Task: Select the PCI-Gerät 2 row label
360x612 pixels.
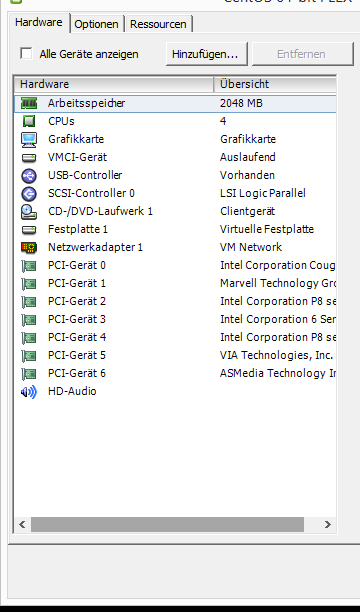Action: tap(77, 301)
